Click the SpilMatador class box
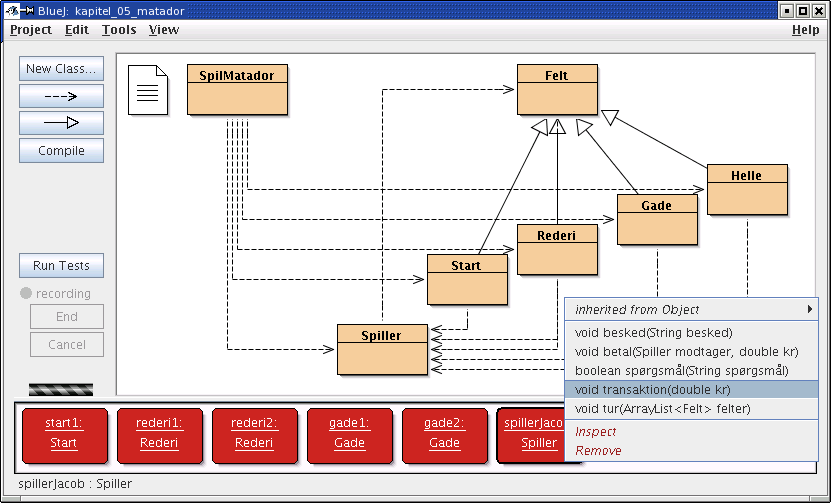The height and width of the screenshot is (503, 831). 237,89
